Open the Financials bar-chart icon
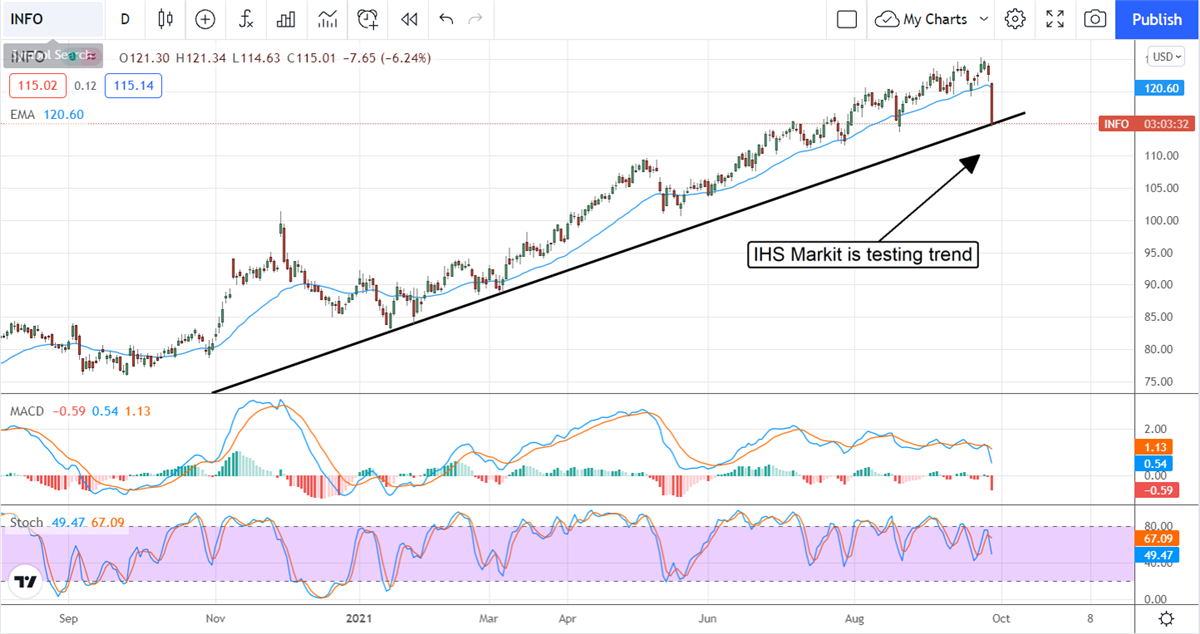This screenshot has height=634, width=1200. [x=286, y=19]
